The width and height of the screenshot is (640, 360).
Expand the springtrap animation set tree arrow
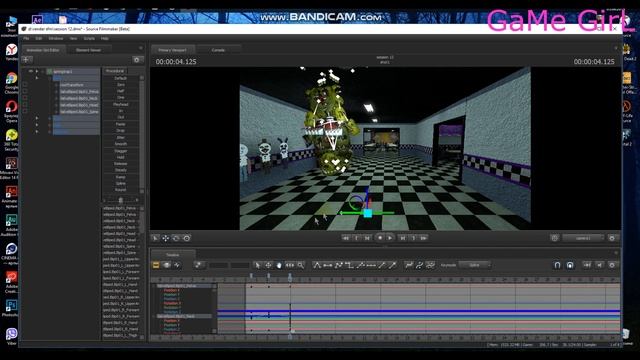[x=37, y=71]
